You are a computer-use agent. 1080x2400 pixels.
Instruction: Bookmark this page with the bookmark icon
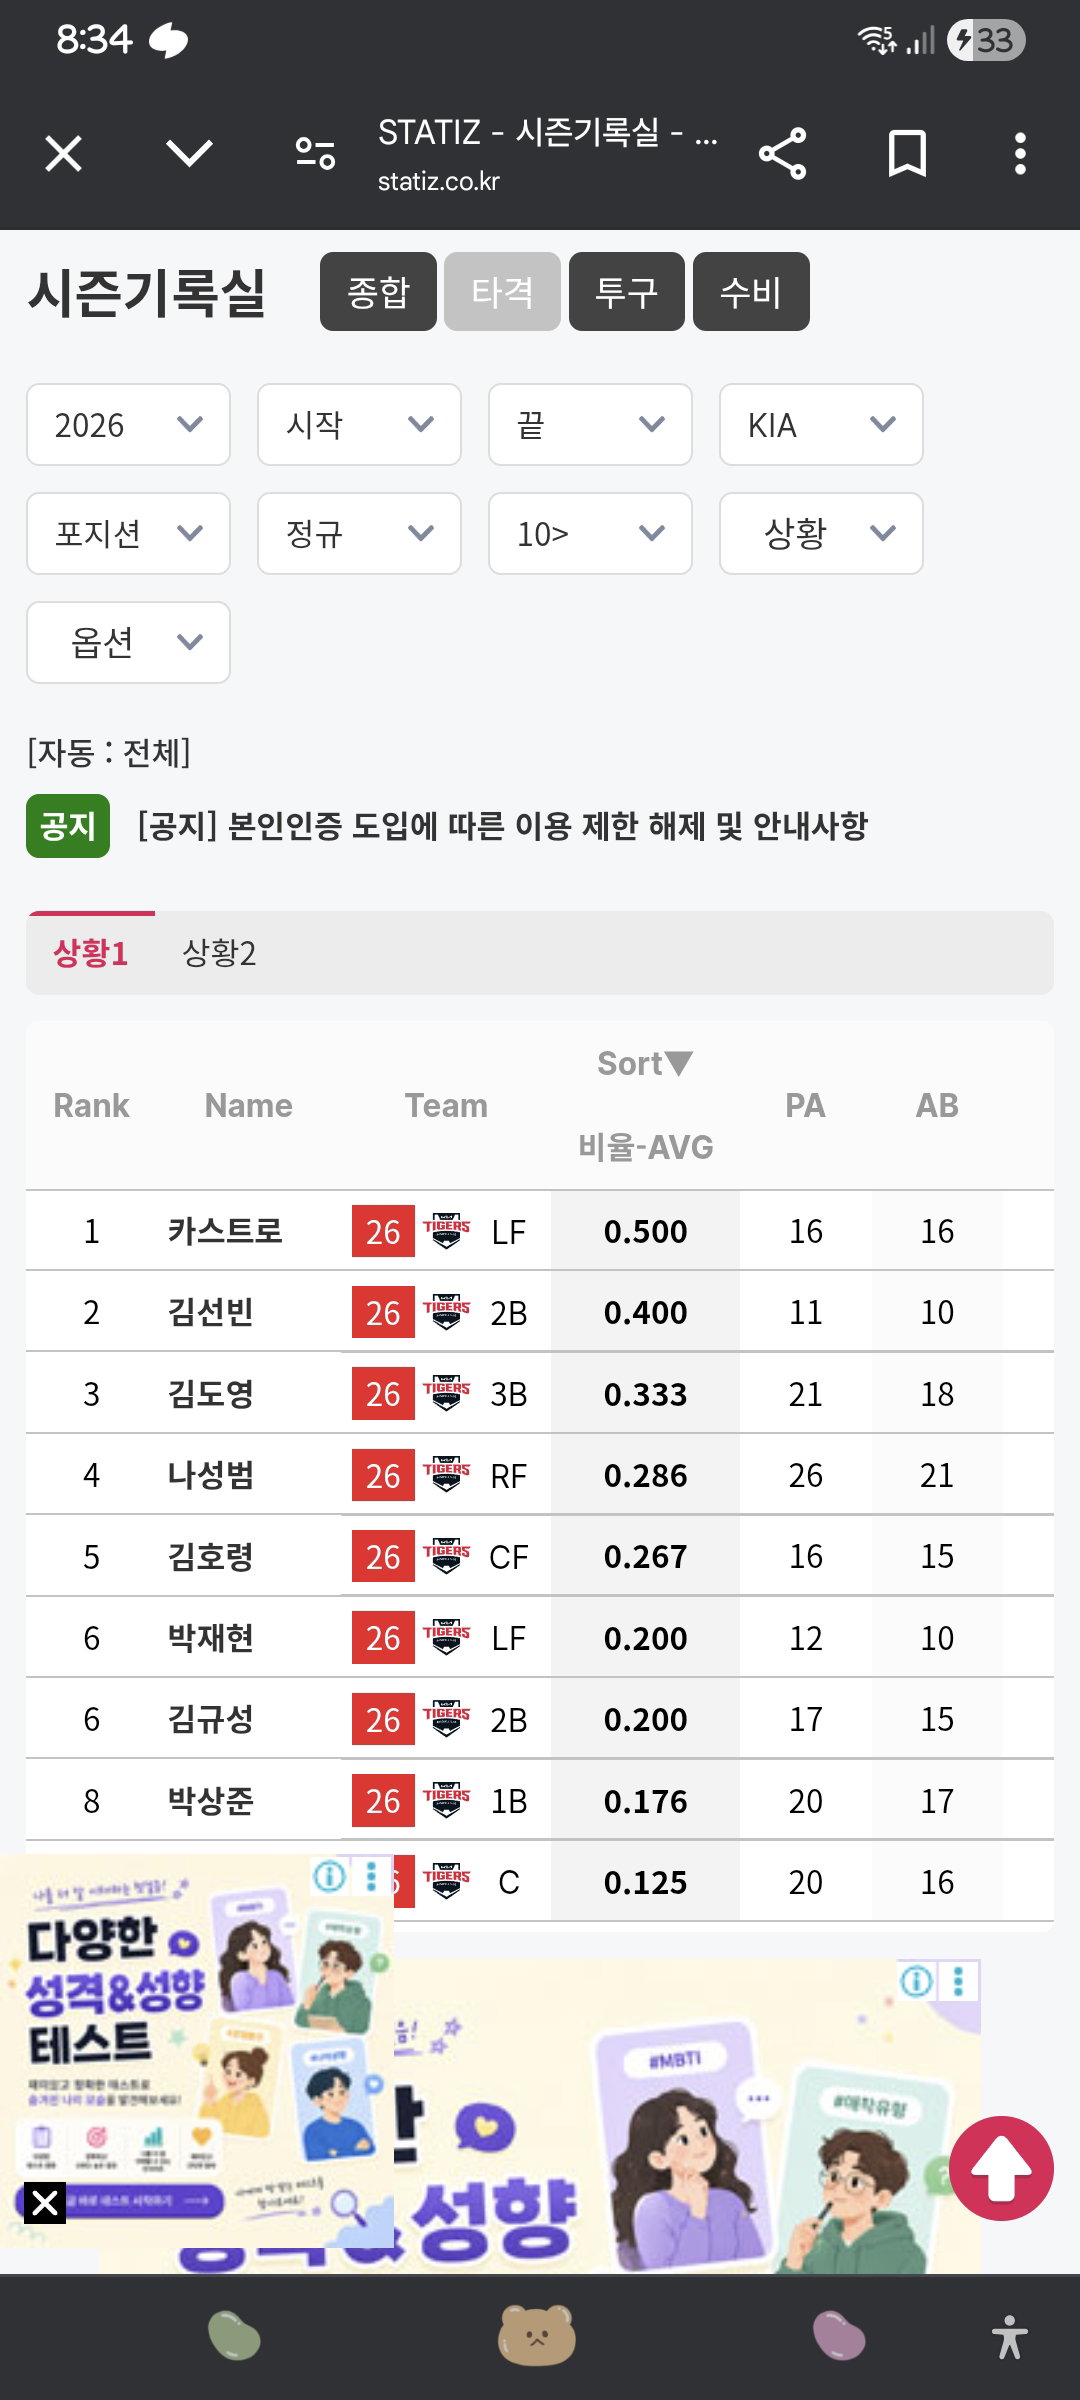(x=907, y=154)
